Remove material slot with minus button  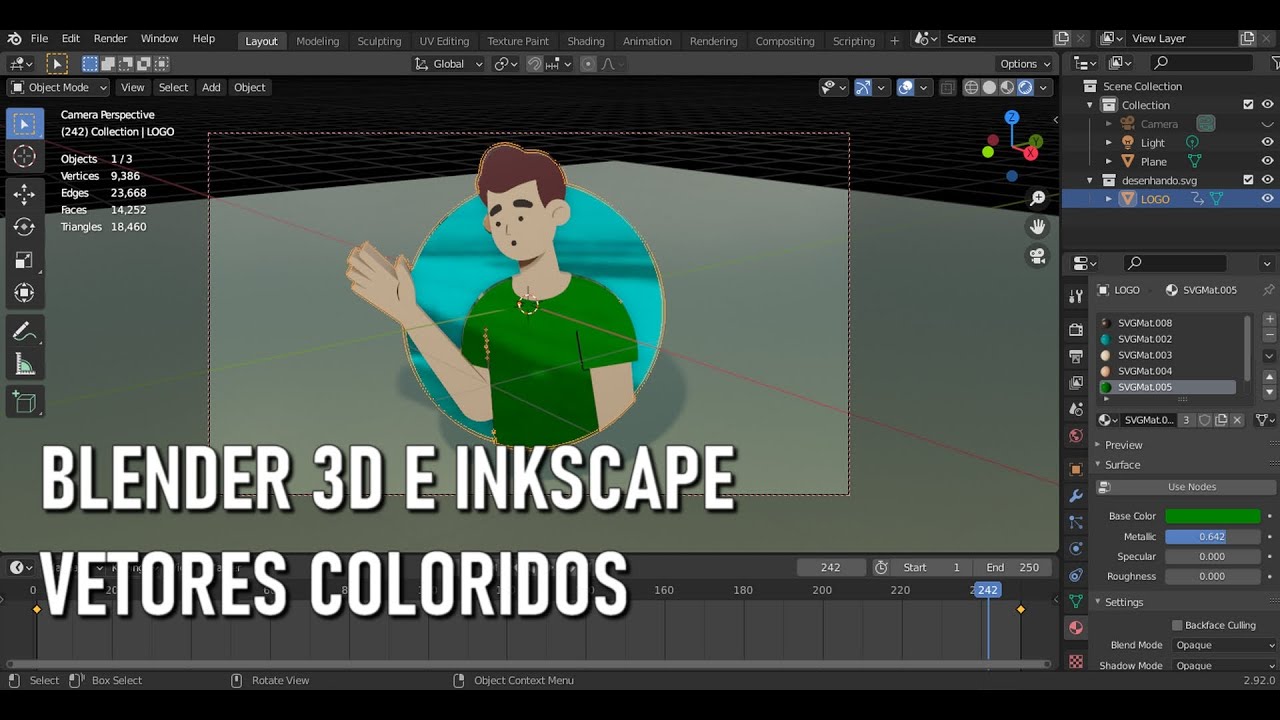point(1269,335)
